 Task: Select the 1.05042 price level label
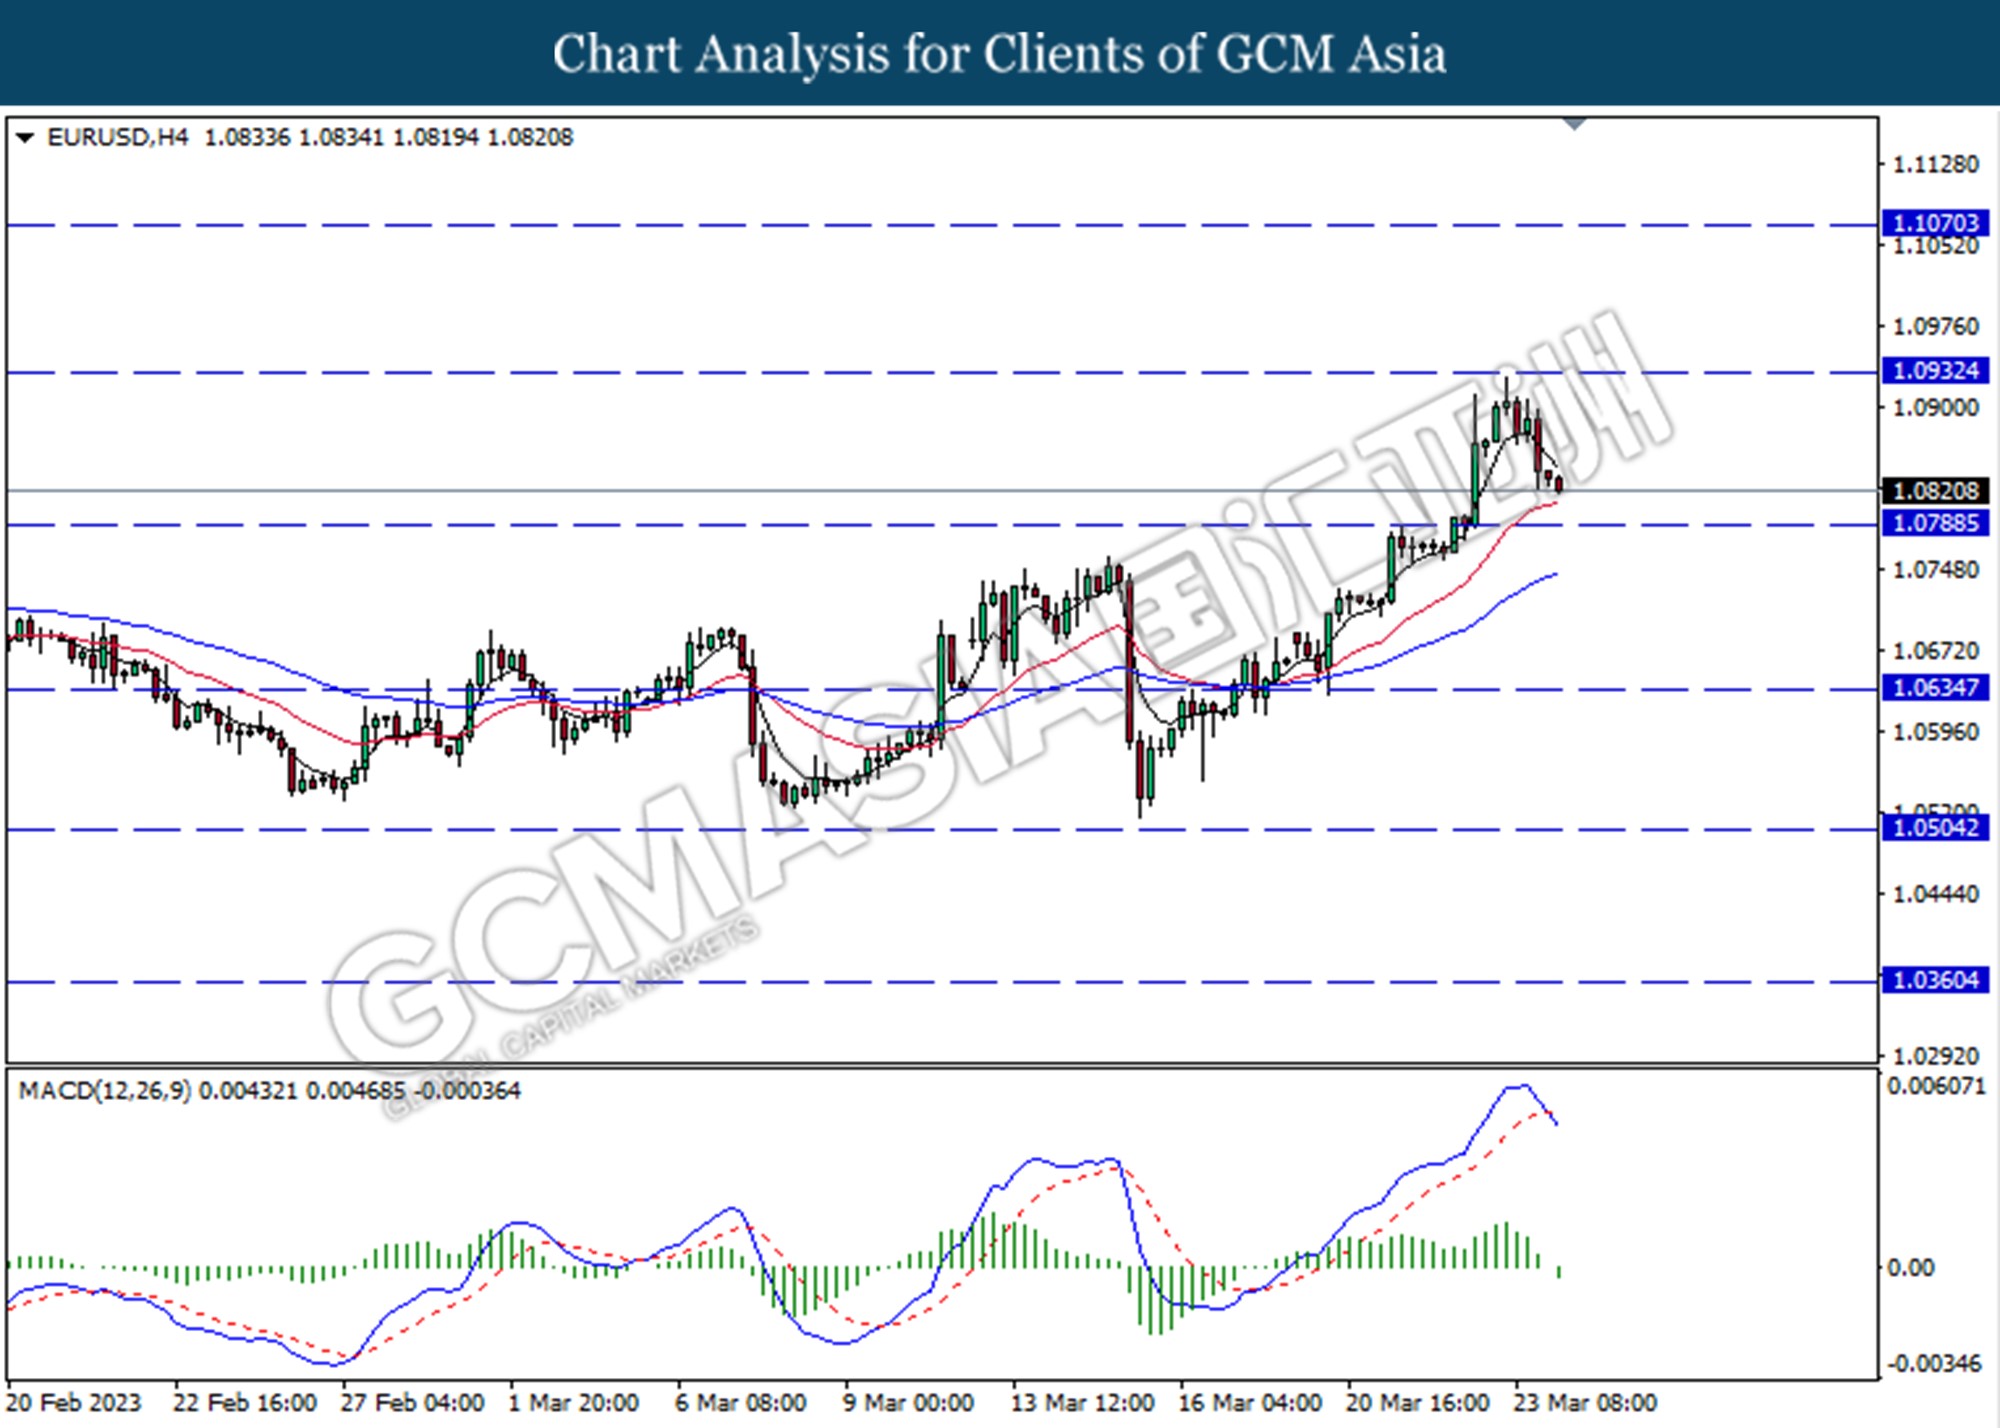(x=1936, y=828)
